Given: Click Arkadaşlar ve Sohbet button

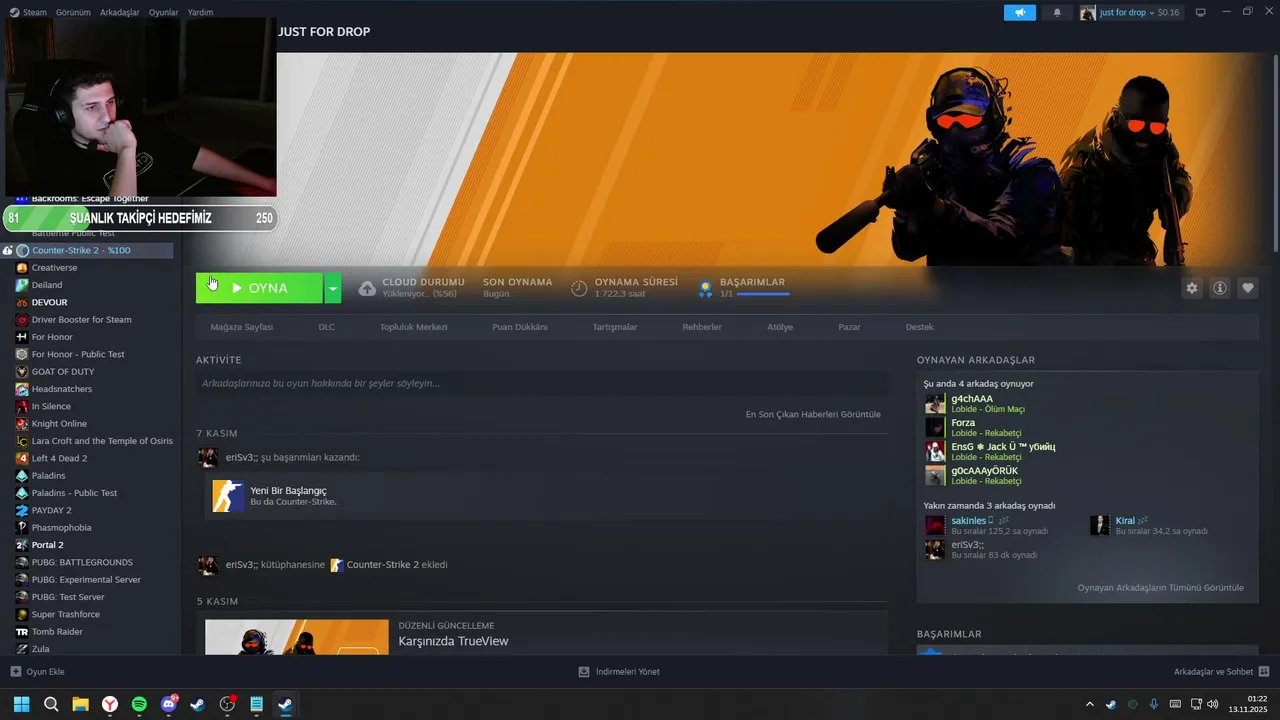Looking at the screenshot, I should click(1213, 672).
